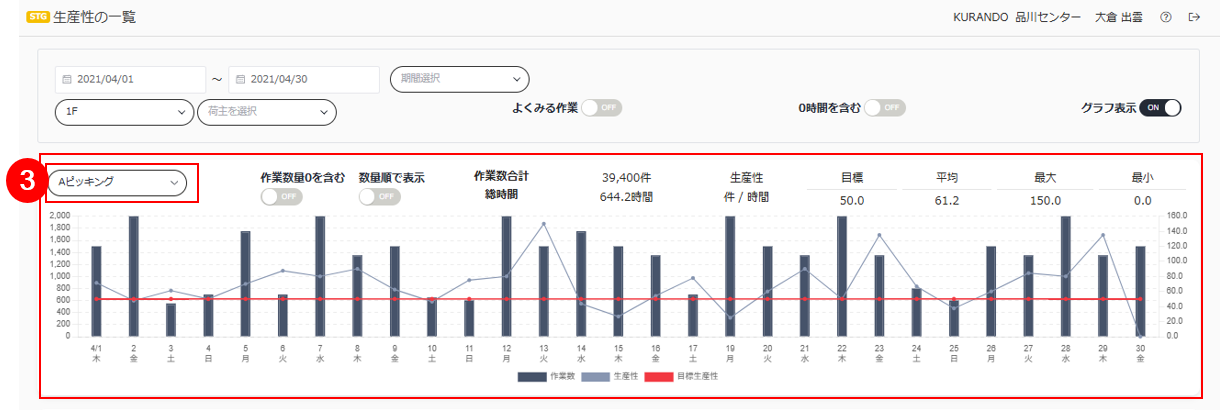
Task: Enable the 数量順で表示 switch
Action: [x=379, y=197]
